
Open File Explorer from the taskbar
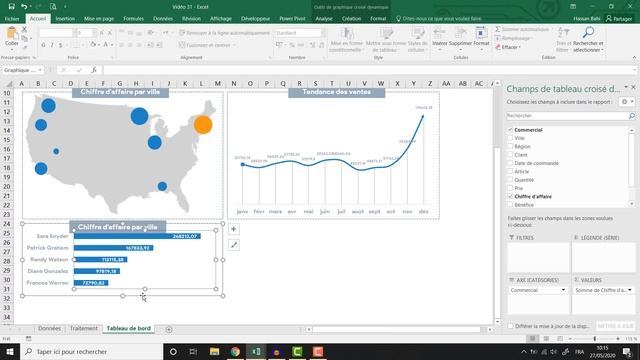tap(214, 351)
